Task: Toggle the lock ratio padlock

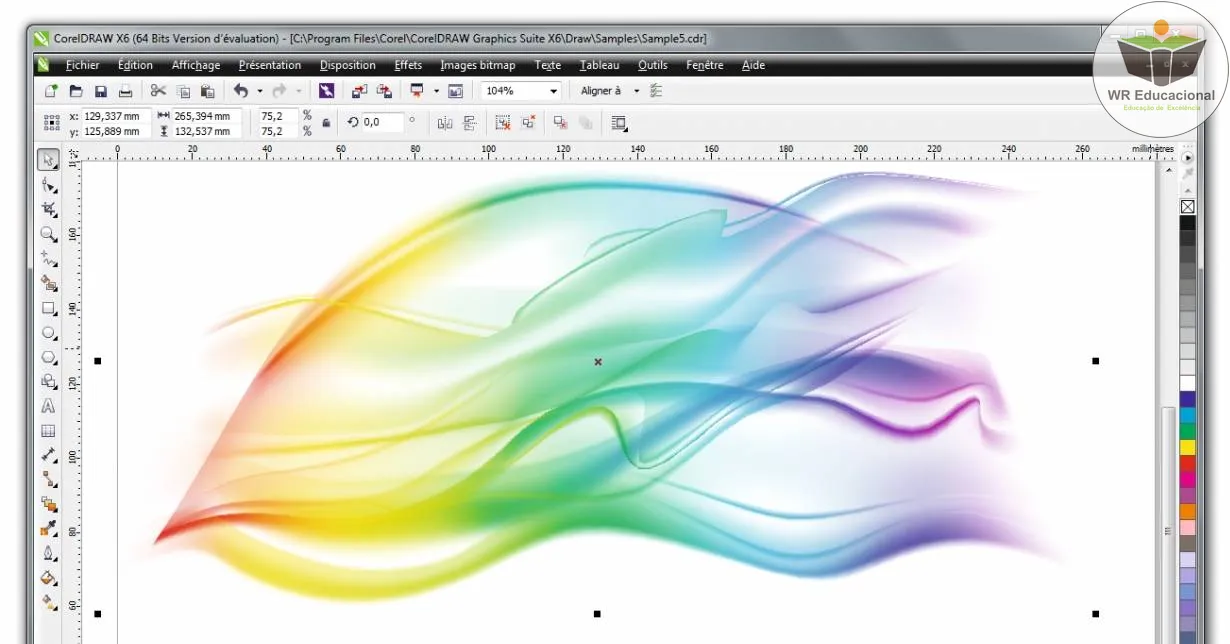Action: (x=326, y=123)
